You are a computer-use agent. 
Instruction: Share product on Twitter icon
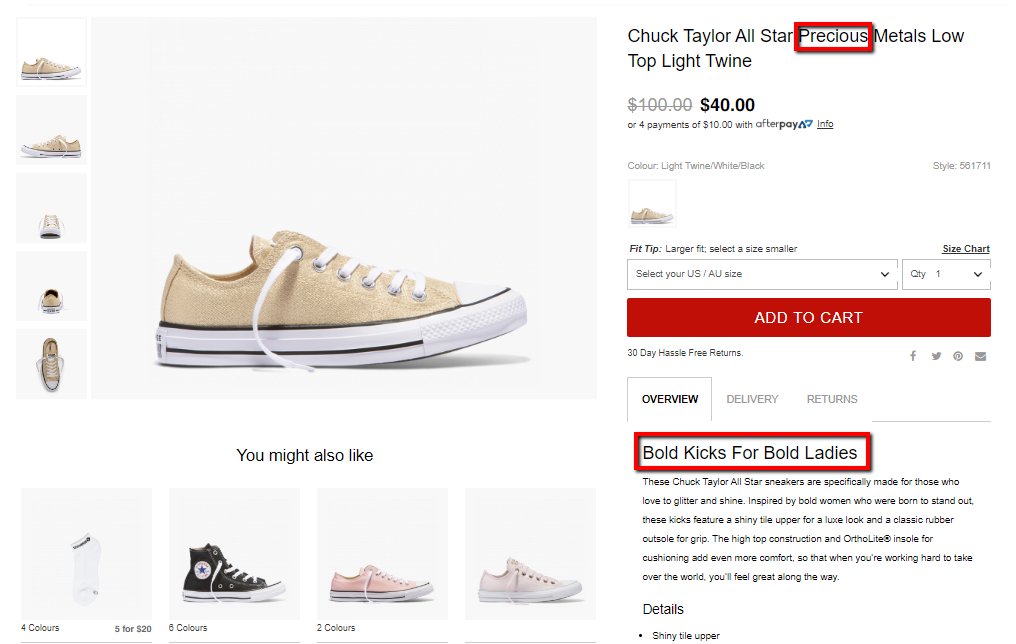click(936, 357)
